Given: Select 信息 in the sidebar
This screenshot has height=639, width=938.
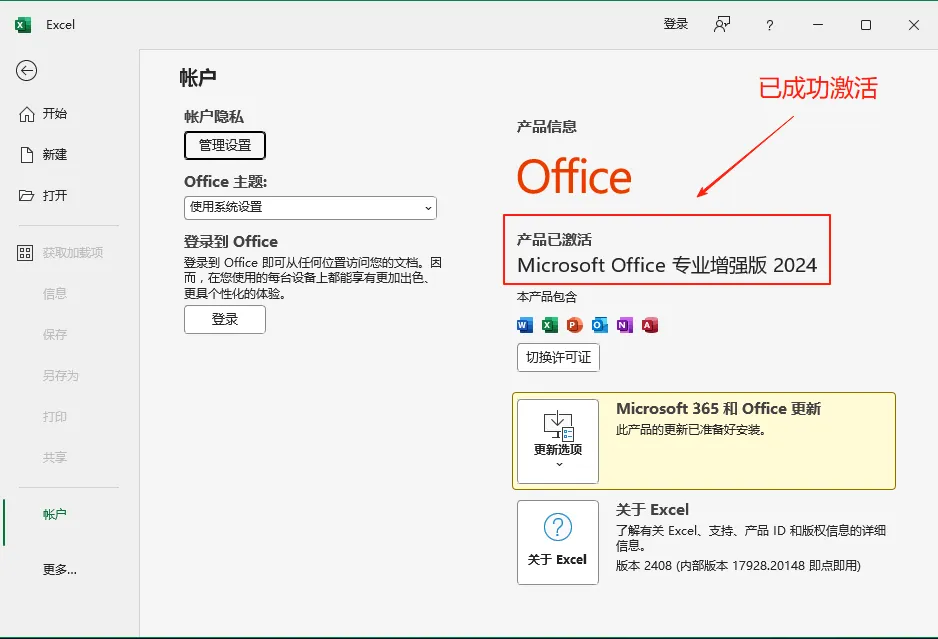Looking at the screenshot, I should [x=54, y=294].
